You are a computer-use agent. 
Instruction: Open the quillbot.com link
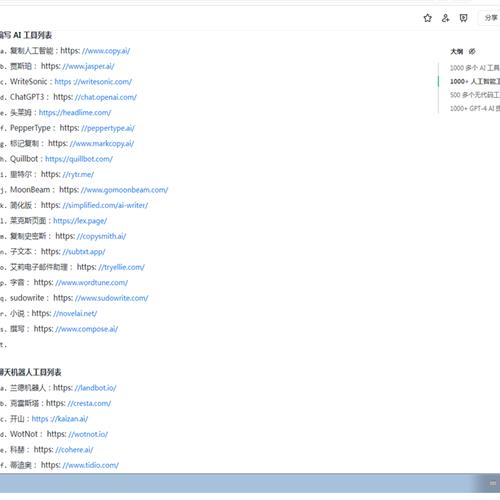tap(79, 159)
